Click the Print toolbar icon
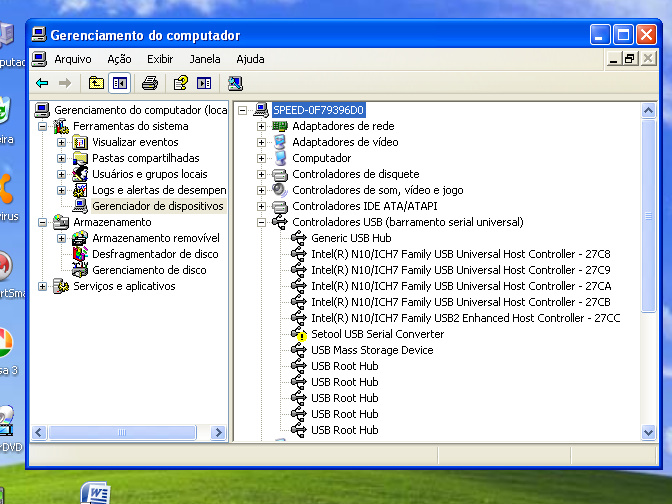 click(150, 83)
